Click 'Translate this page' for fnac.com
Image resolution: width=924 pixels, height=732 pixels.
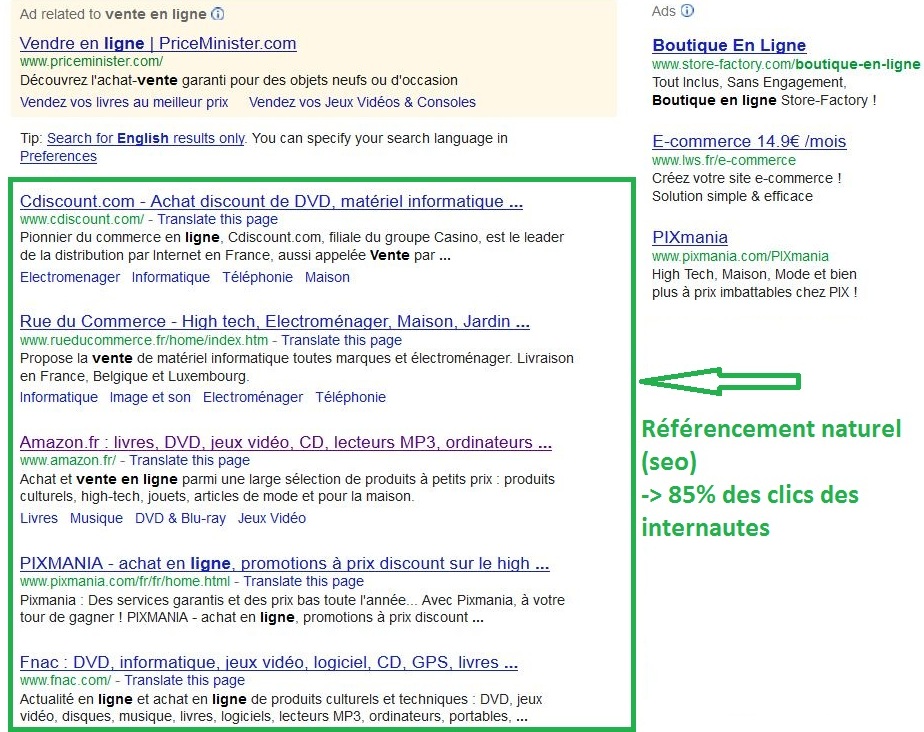pyautogui.click(x=184, y=680)
